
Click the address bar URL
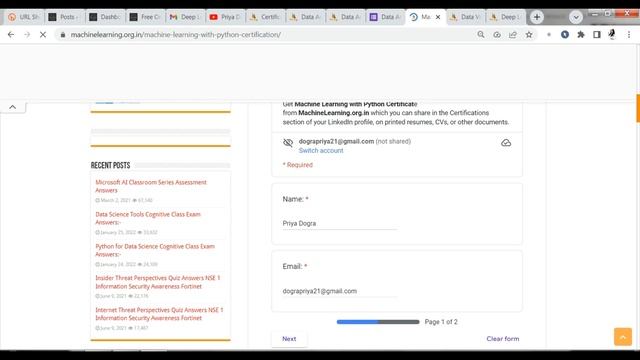pyautogui.click(x=176, y=35)
